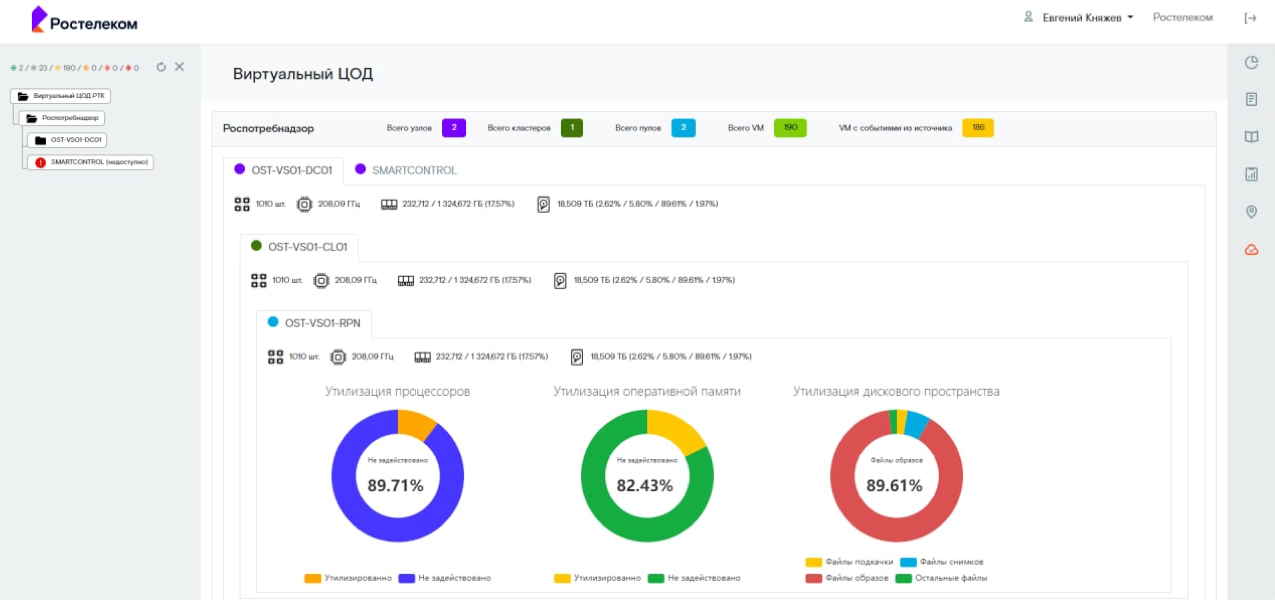1275x600 pixels.
Task: Toggle Утилизированно legend under processor chart
Action: 348,578
